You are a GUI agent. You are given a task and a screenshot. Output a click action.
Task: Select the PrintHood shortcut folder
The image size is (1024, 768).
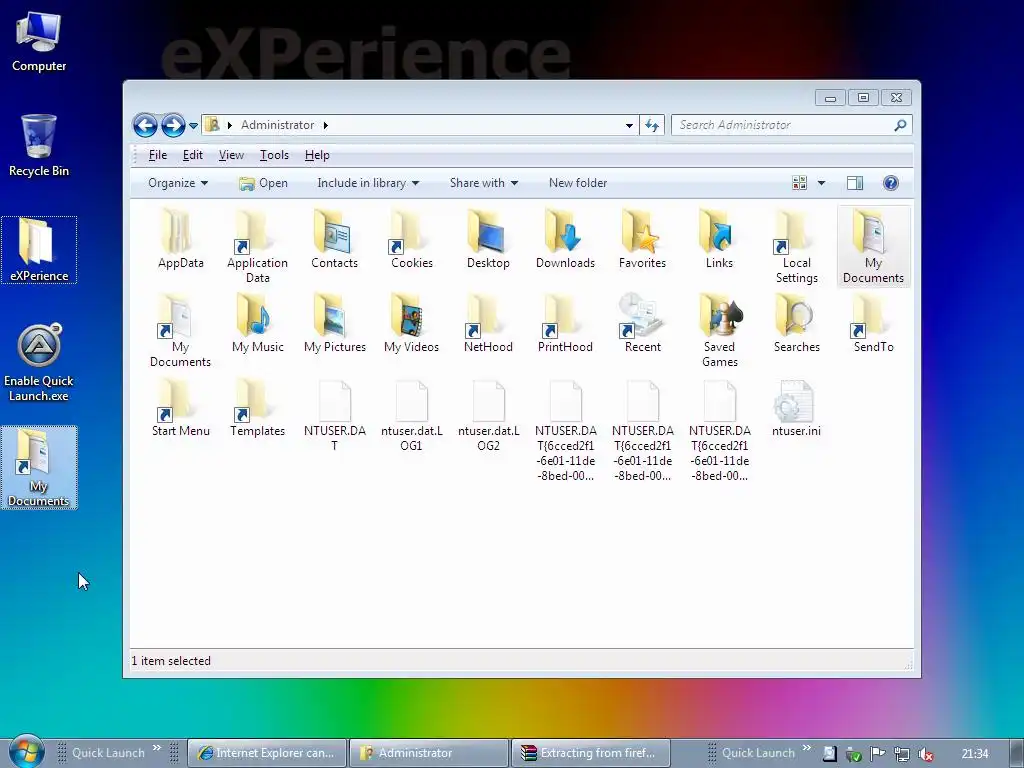point(565,323)
